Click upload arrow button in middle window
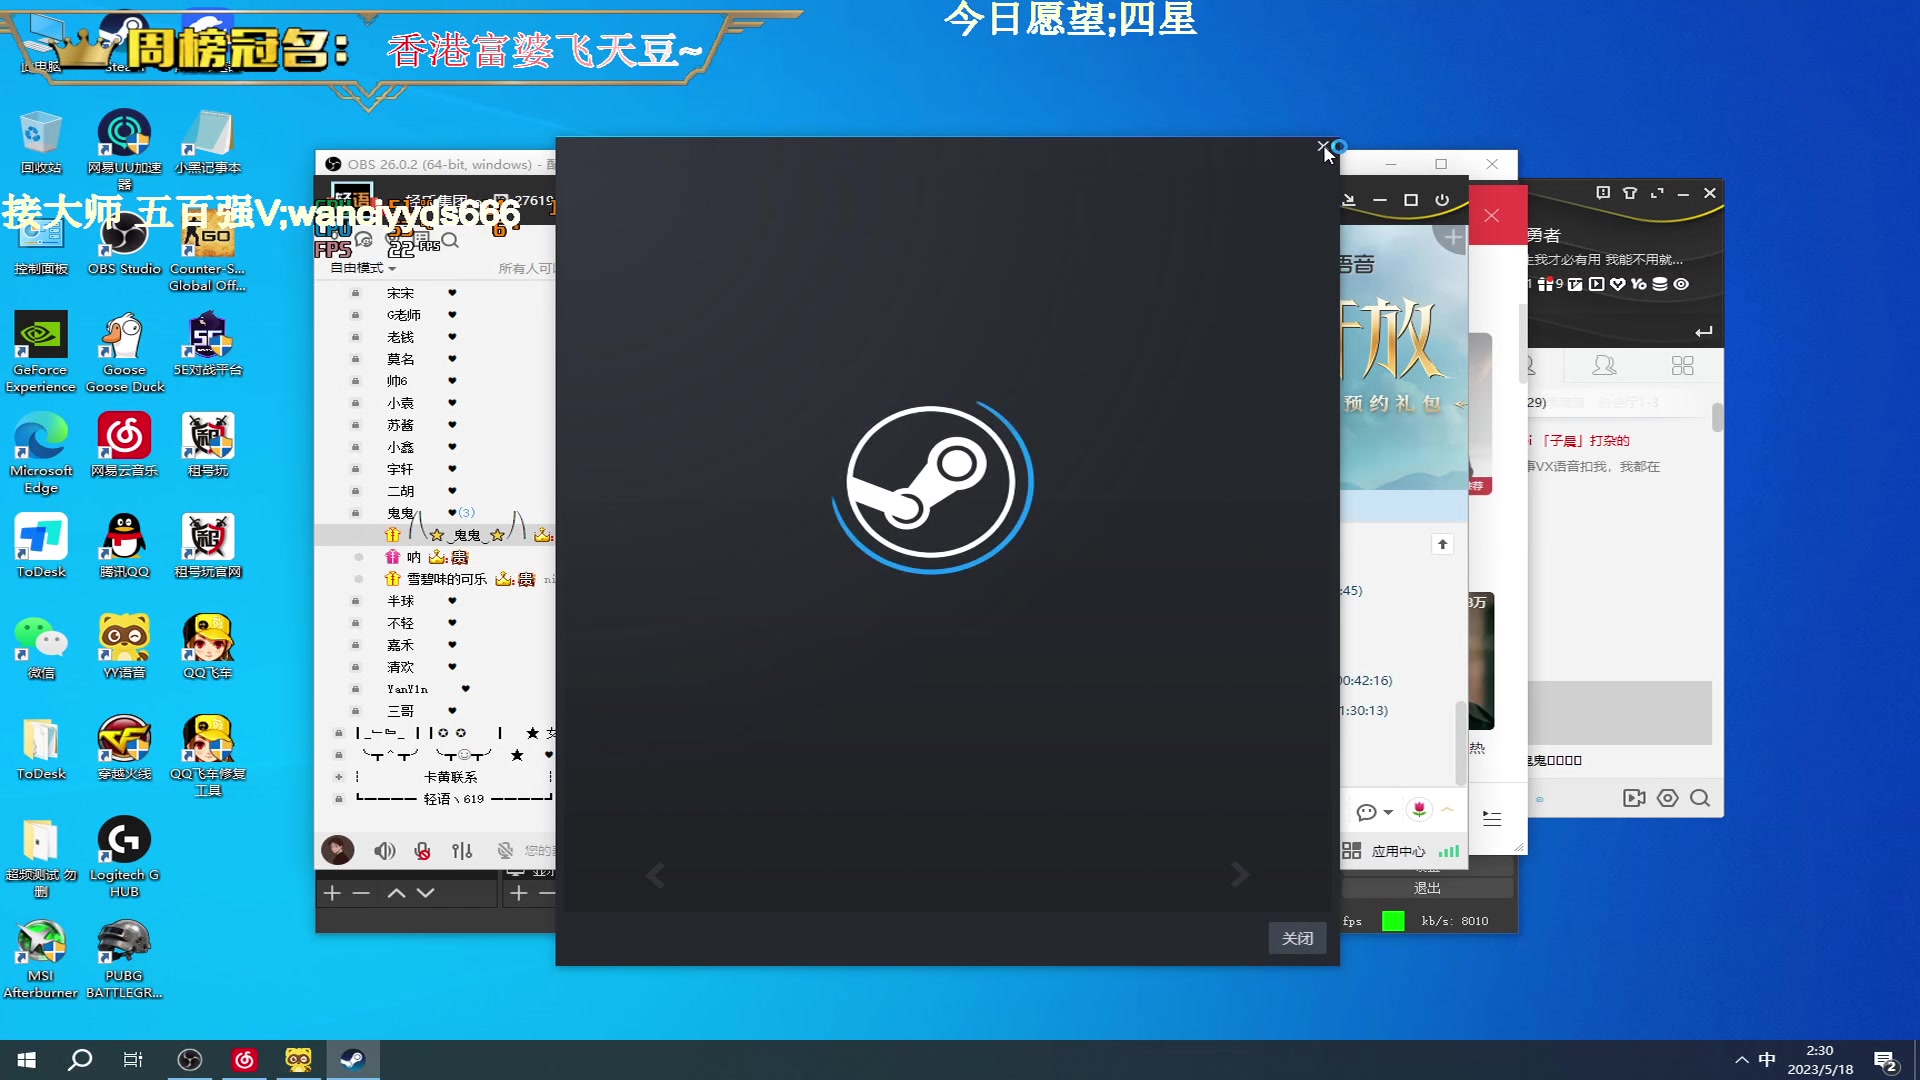1920x1080 pixels. click(1442, 544)
